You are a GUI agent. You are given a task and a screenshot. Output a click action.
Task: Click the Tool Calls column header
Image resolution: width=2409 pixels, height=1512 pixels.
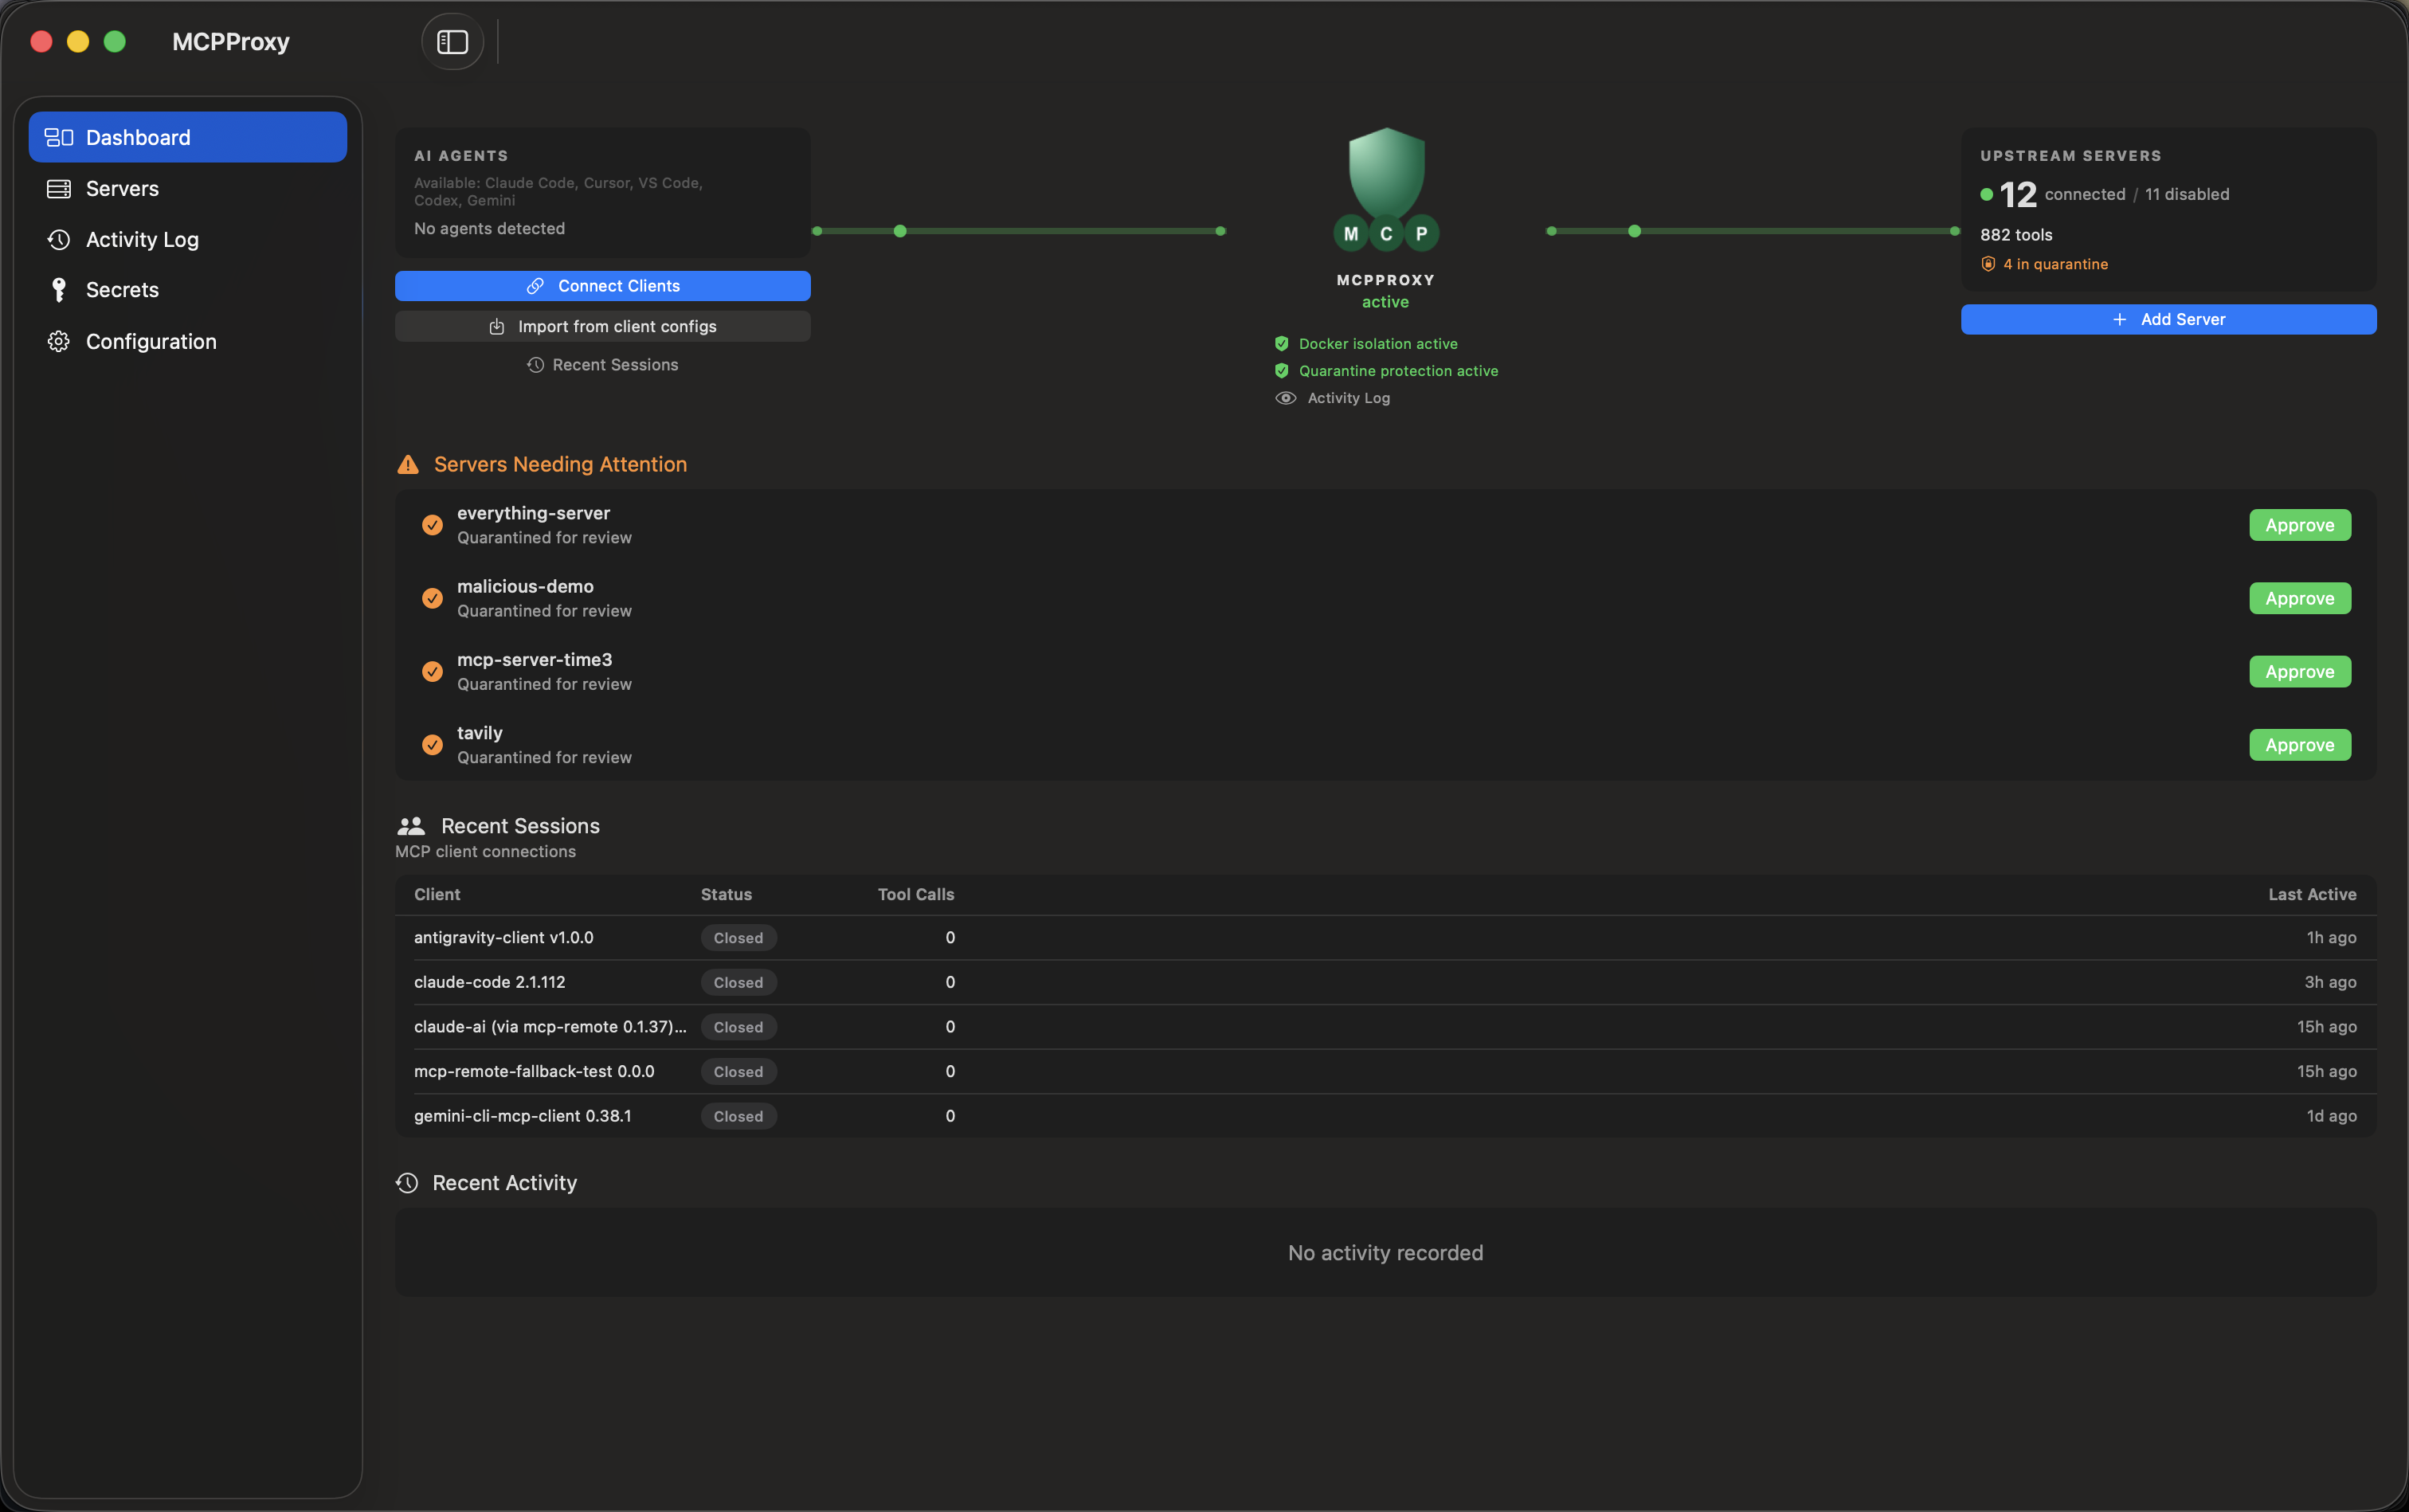point(916,894)
